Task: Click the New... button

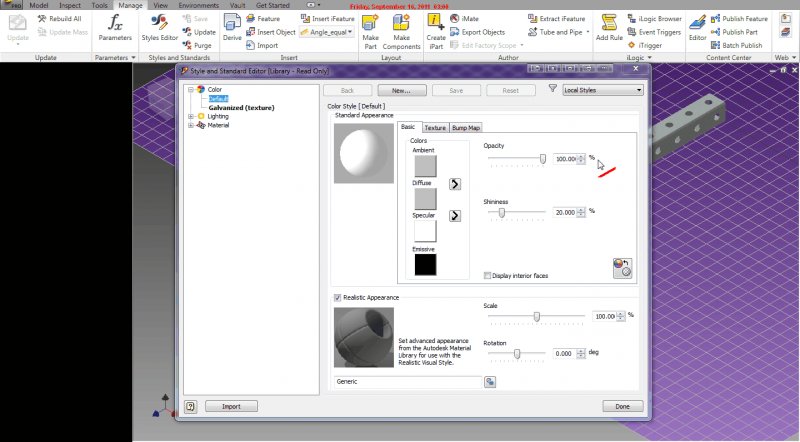Action: 401,90
